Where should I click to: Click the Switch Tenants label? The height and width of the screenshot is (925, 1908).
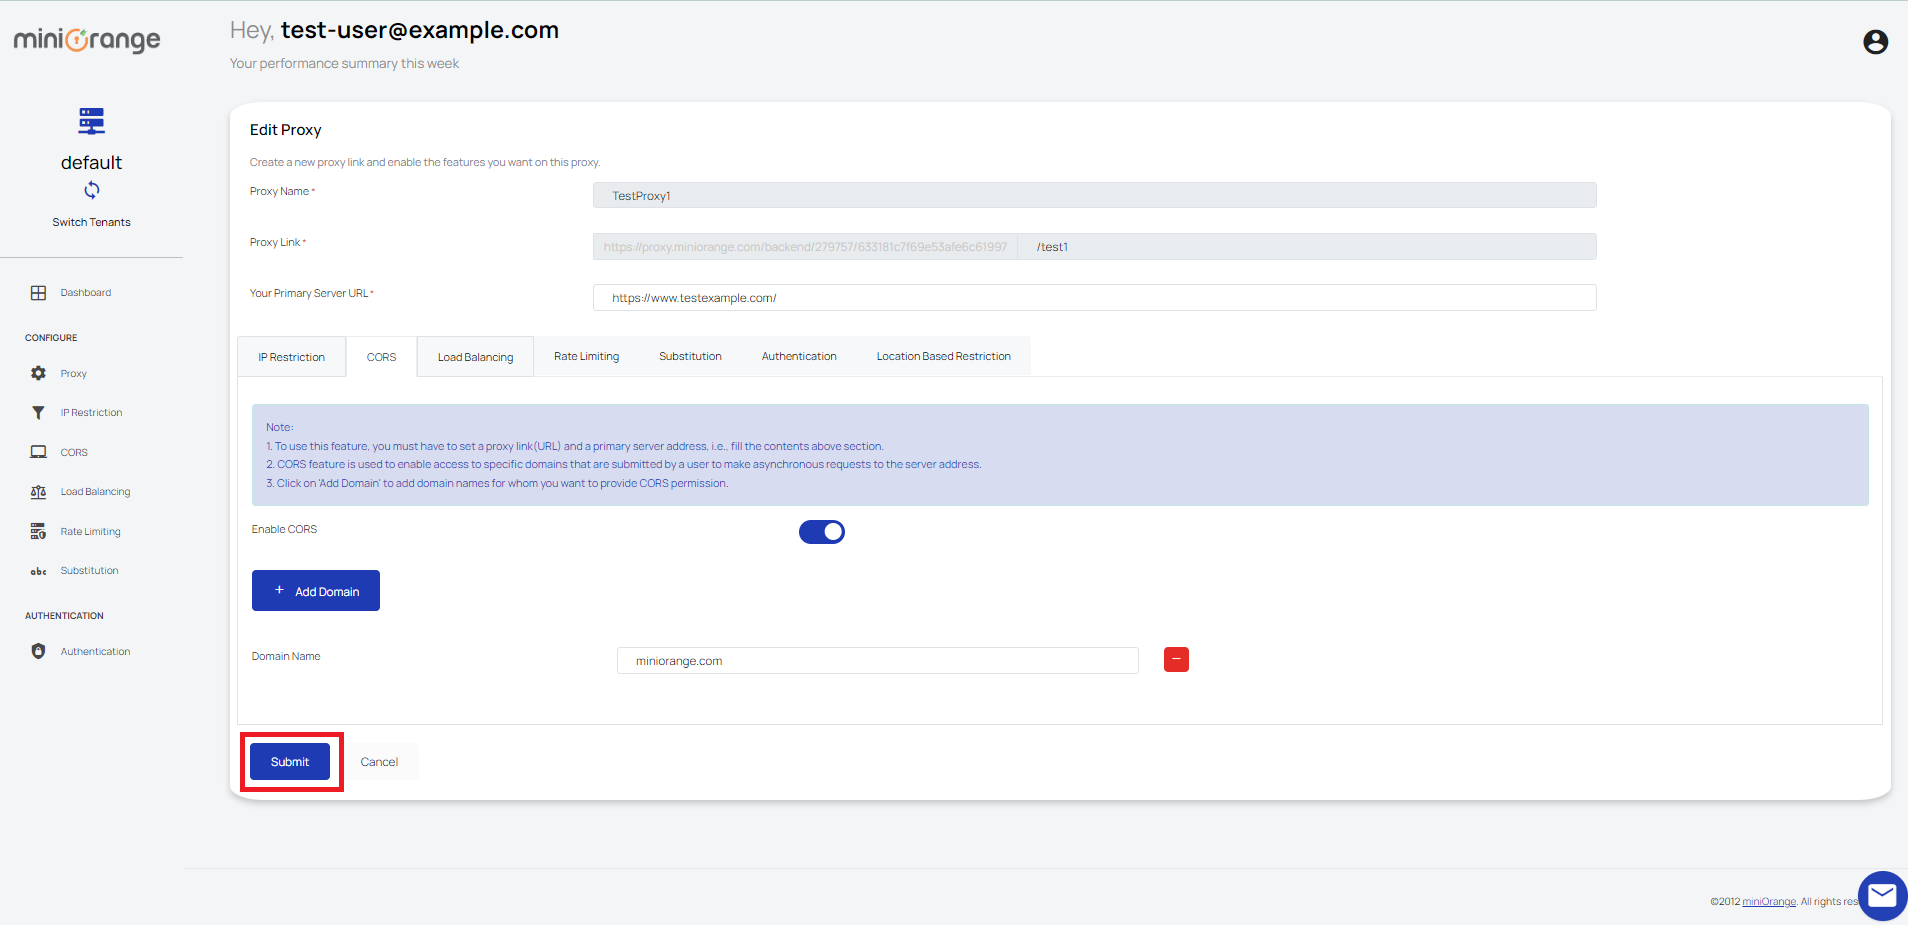(x=91, y=222)
